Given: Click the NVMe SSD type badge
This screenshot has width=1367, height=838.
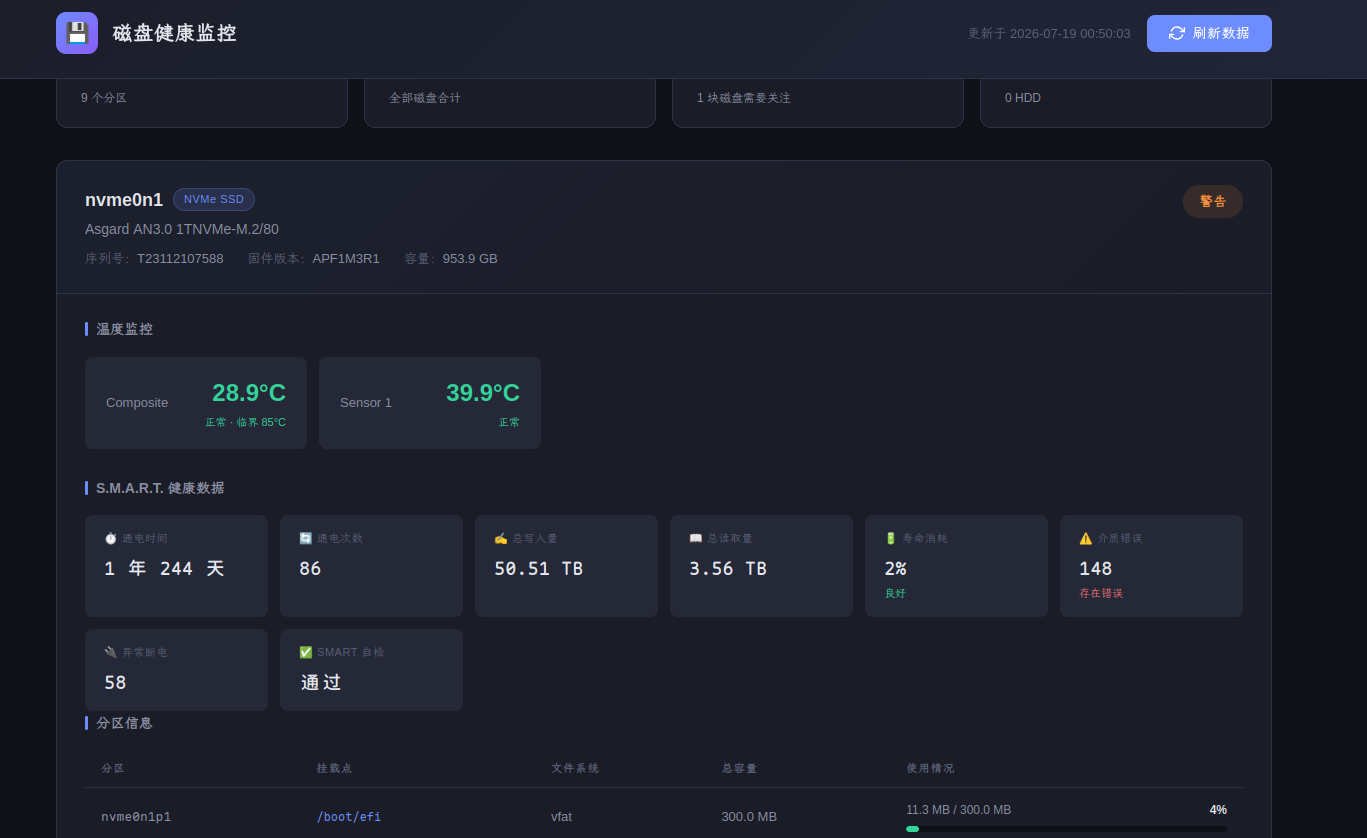Looking at the screenshot, I should click(214, 199).
